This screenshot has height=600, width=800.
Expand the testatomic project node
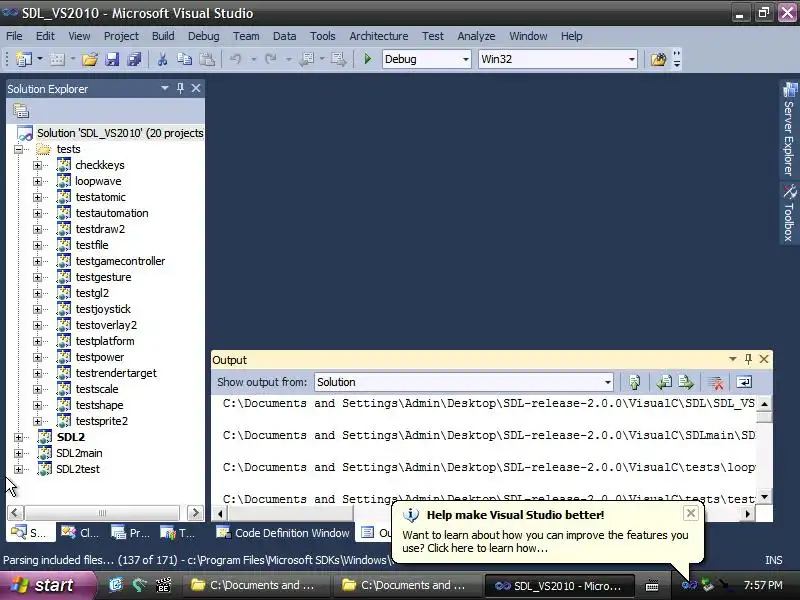pyautogui.click(x=37, y=197)
